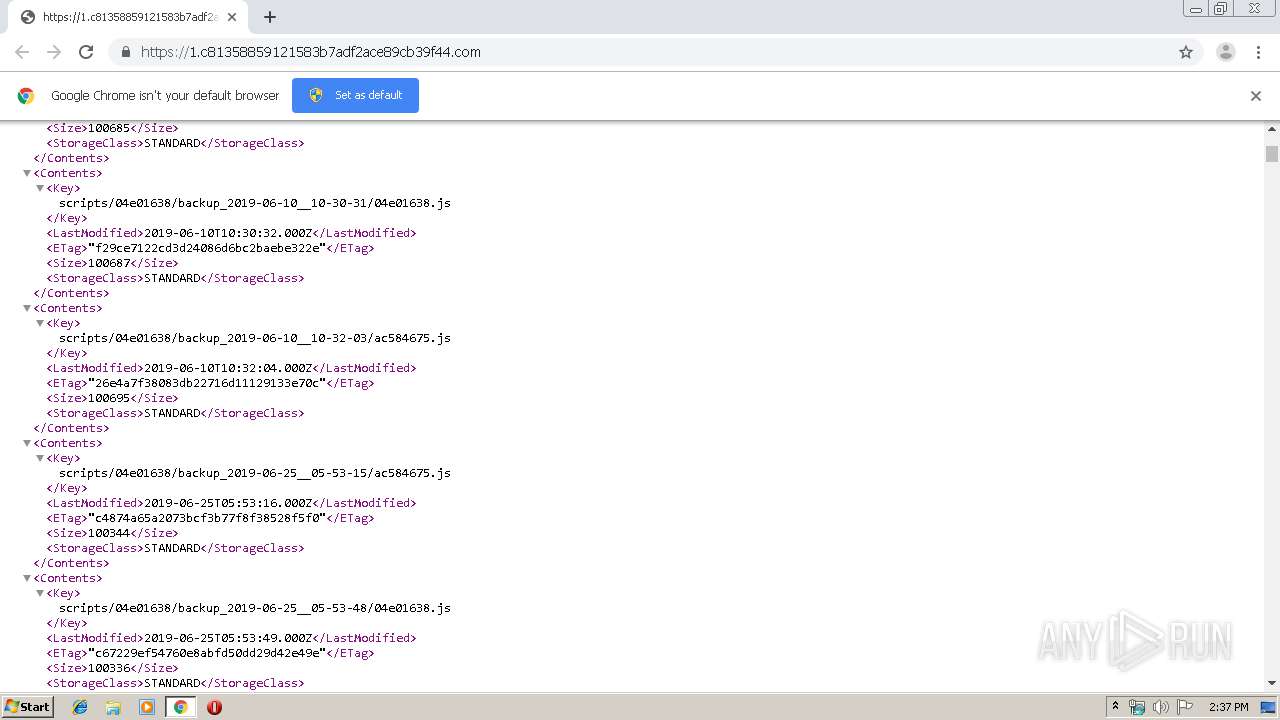Click the browser forward arrow
This screenshot has height=720, width=1280.
click(54, 52)
